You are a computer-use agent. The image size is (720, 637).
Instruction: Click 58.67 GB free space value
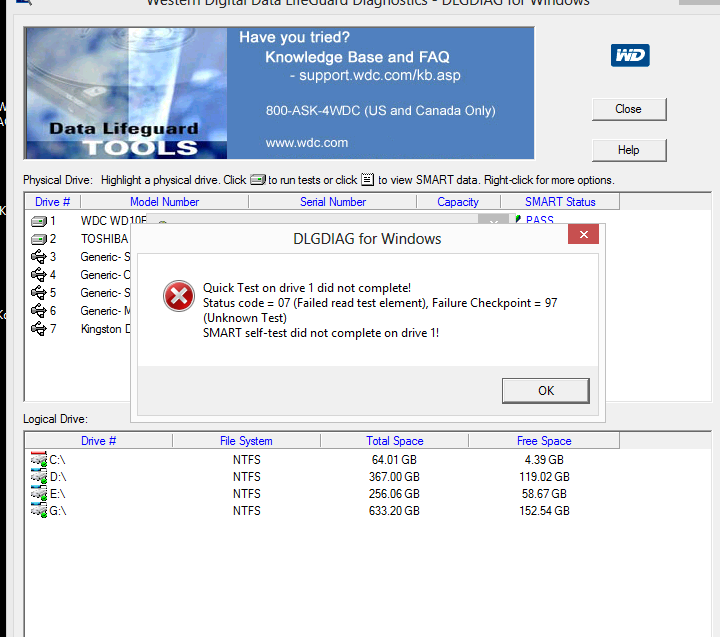click(544, 494)
